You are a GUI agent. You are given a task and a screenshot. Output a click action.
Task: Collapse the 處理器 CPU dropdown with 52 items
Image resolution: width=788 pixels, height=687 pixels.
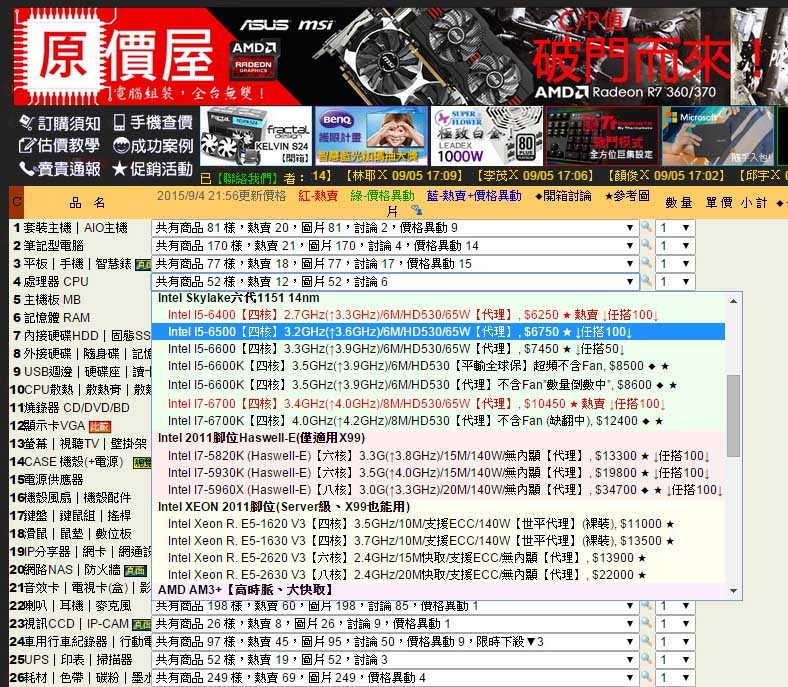pos(395,282)
